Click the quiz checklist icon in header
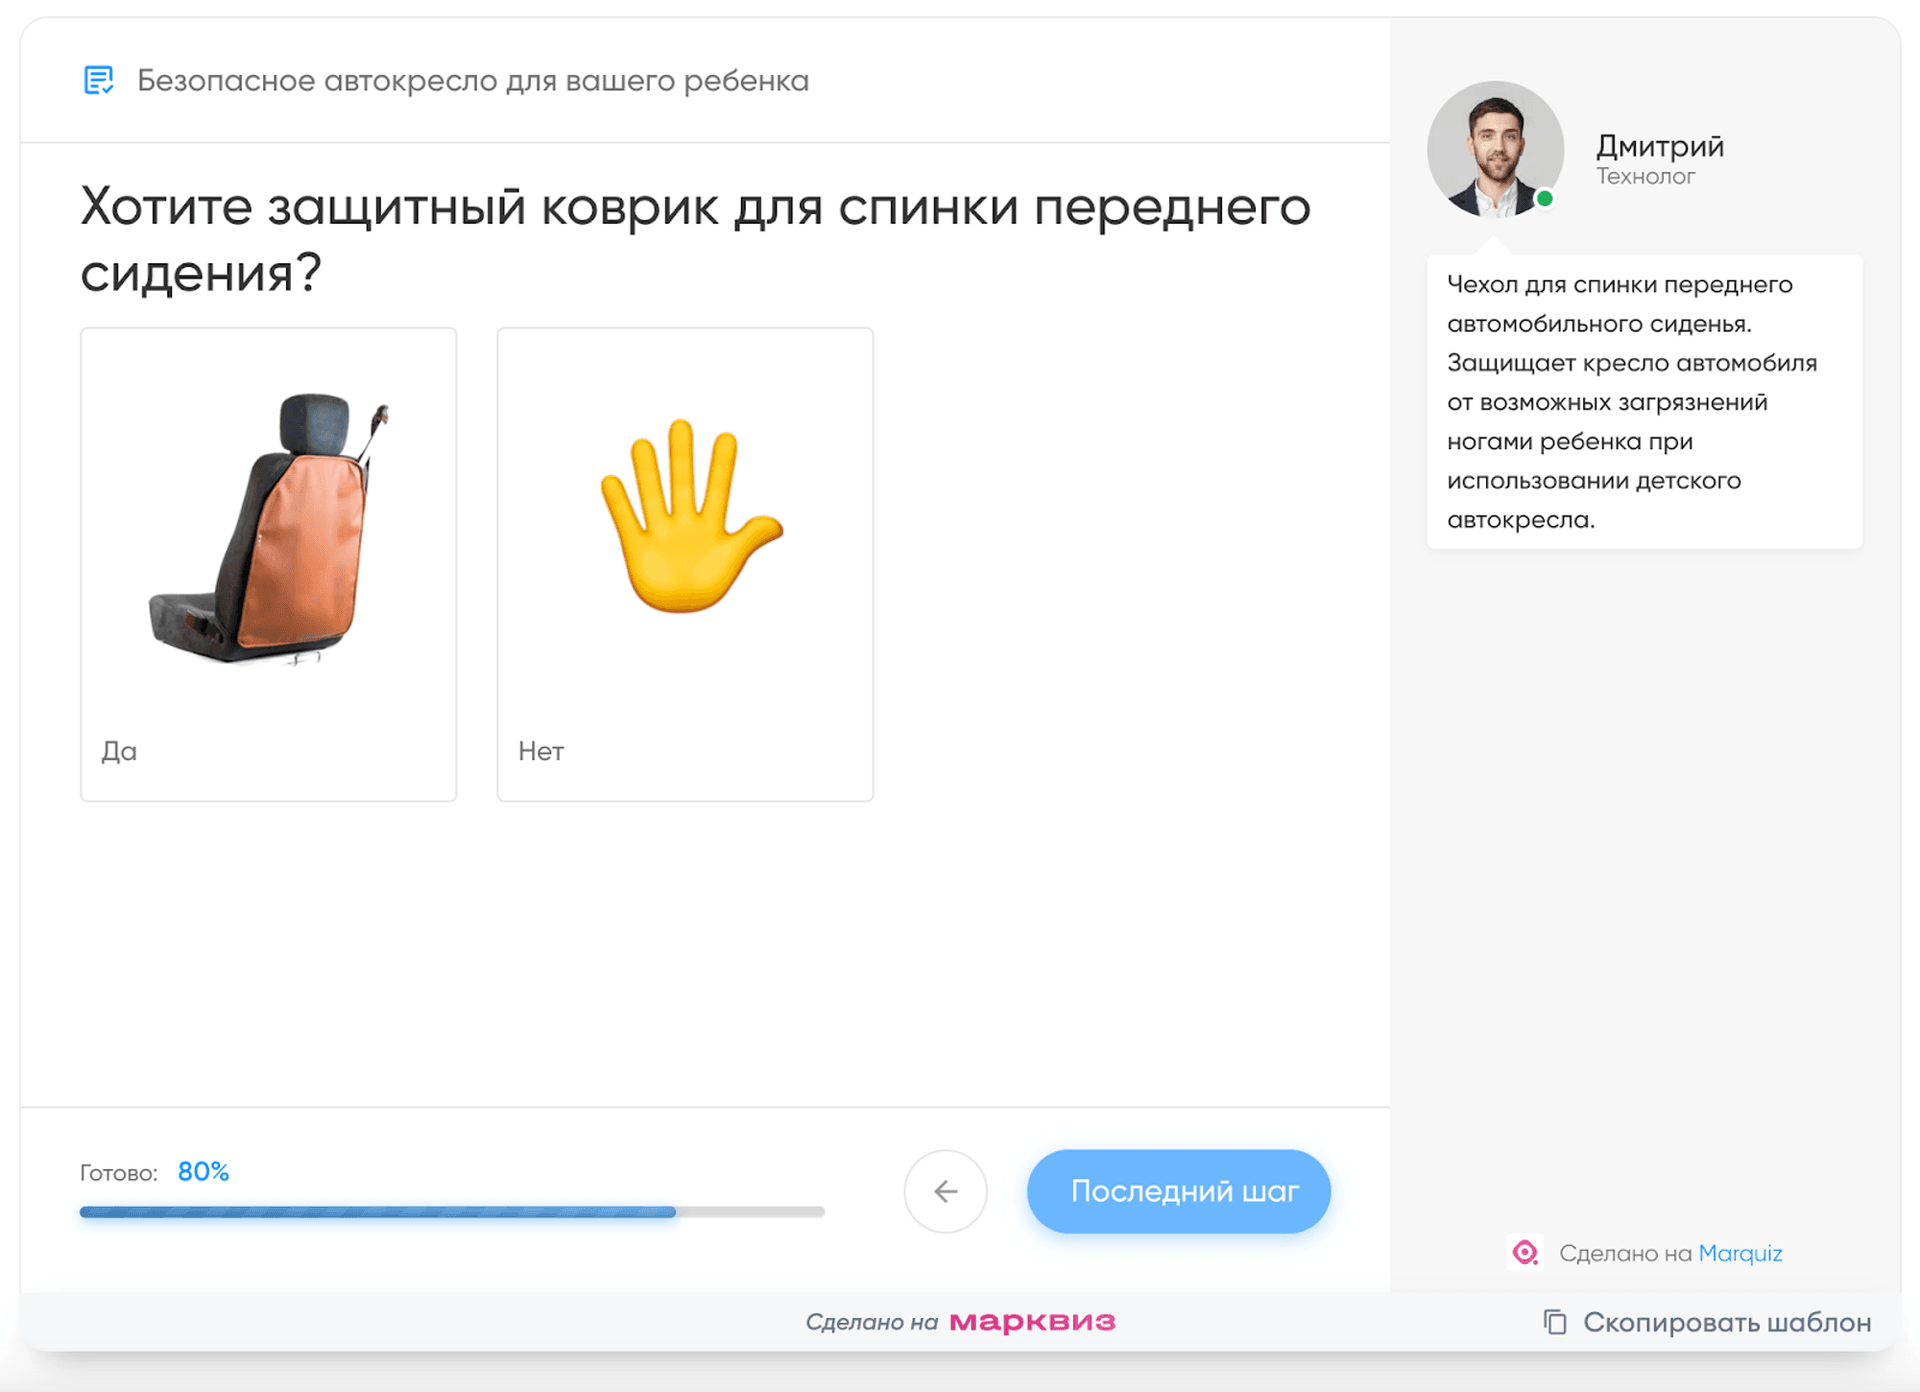The height and width of the screenshot is (1392, 1920). click(98, 80)
